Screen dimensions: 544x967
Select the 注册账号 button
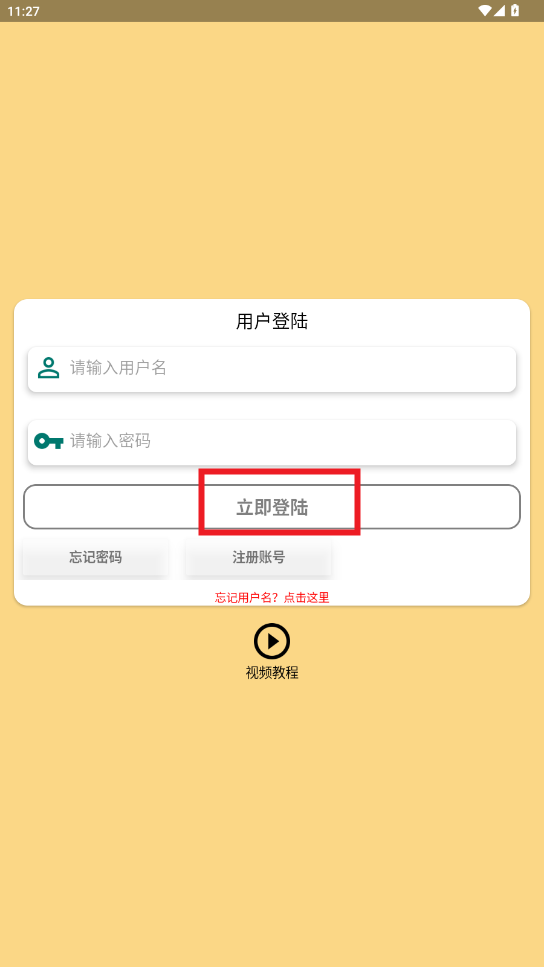coord(259,558)
